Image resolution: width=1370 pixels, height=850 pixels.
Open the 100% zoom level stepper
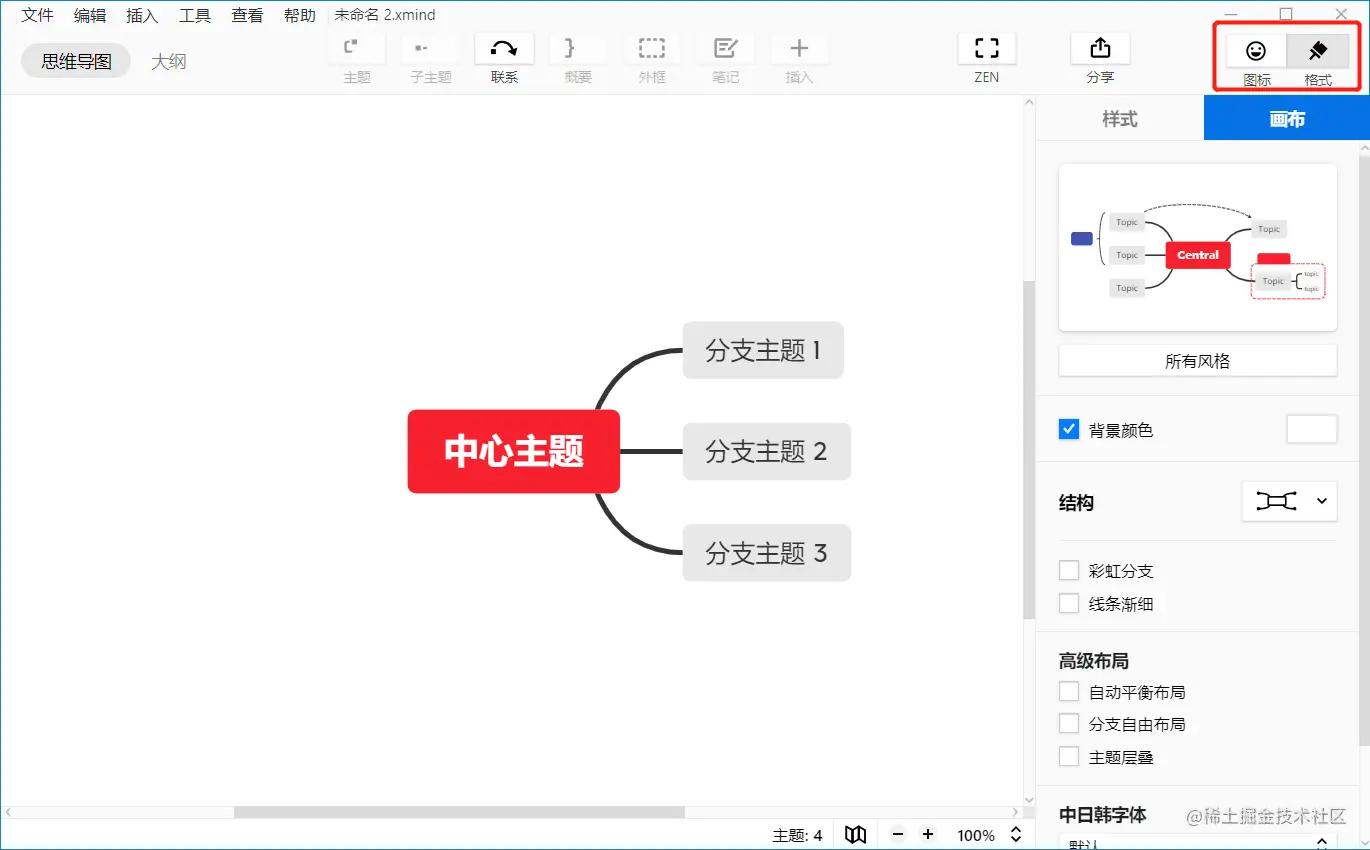[1016, 835]
